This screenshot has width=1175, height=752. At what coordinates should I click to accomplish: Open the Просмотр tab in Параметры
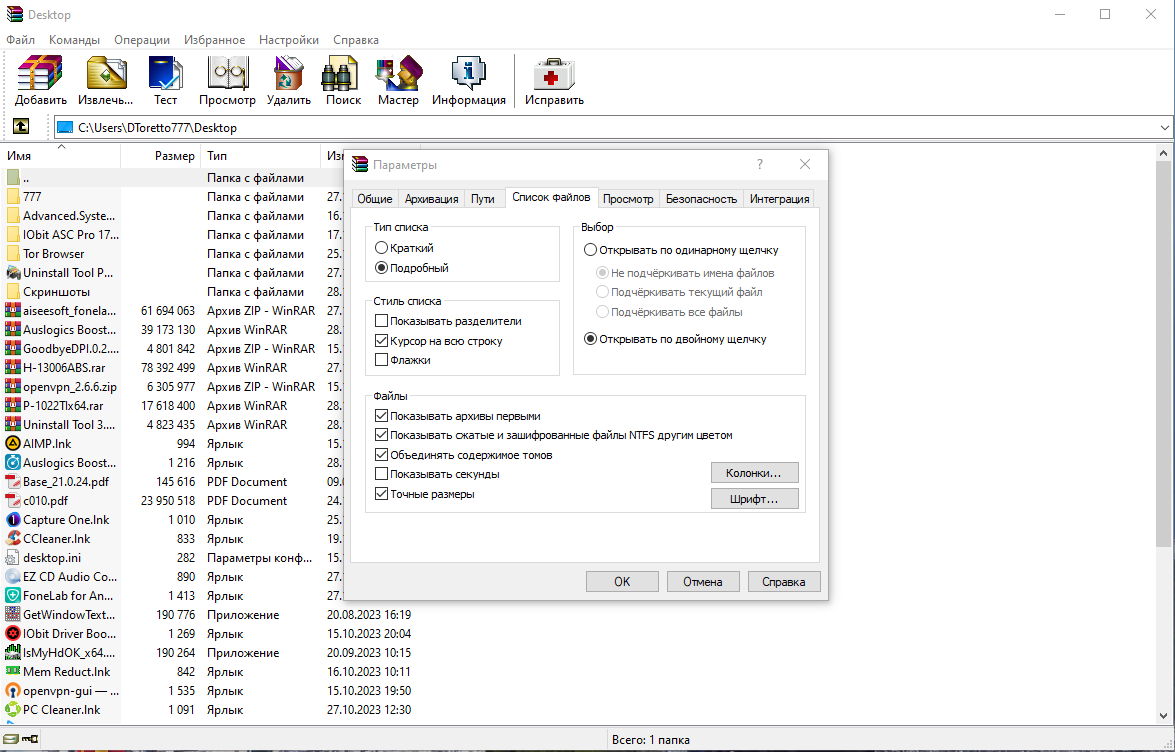pos(629,198)
